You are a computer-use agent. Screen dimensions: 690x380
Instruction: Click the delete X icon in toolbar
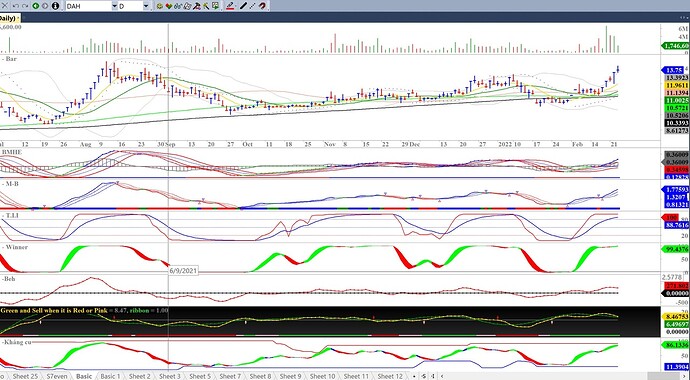coord(5,6)
